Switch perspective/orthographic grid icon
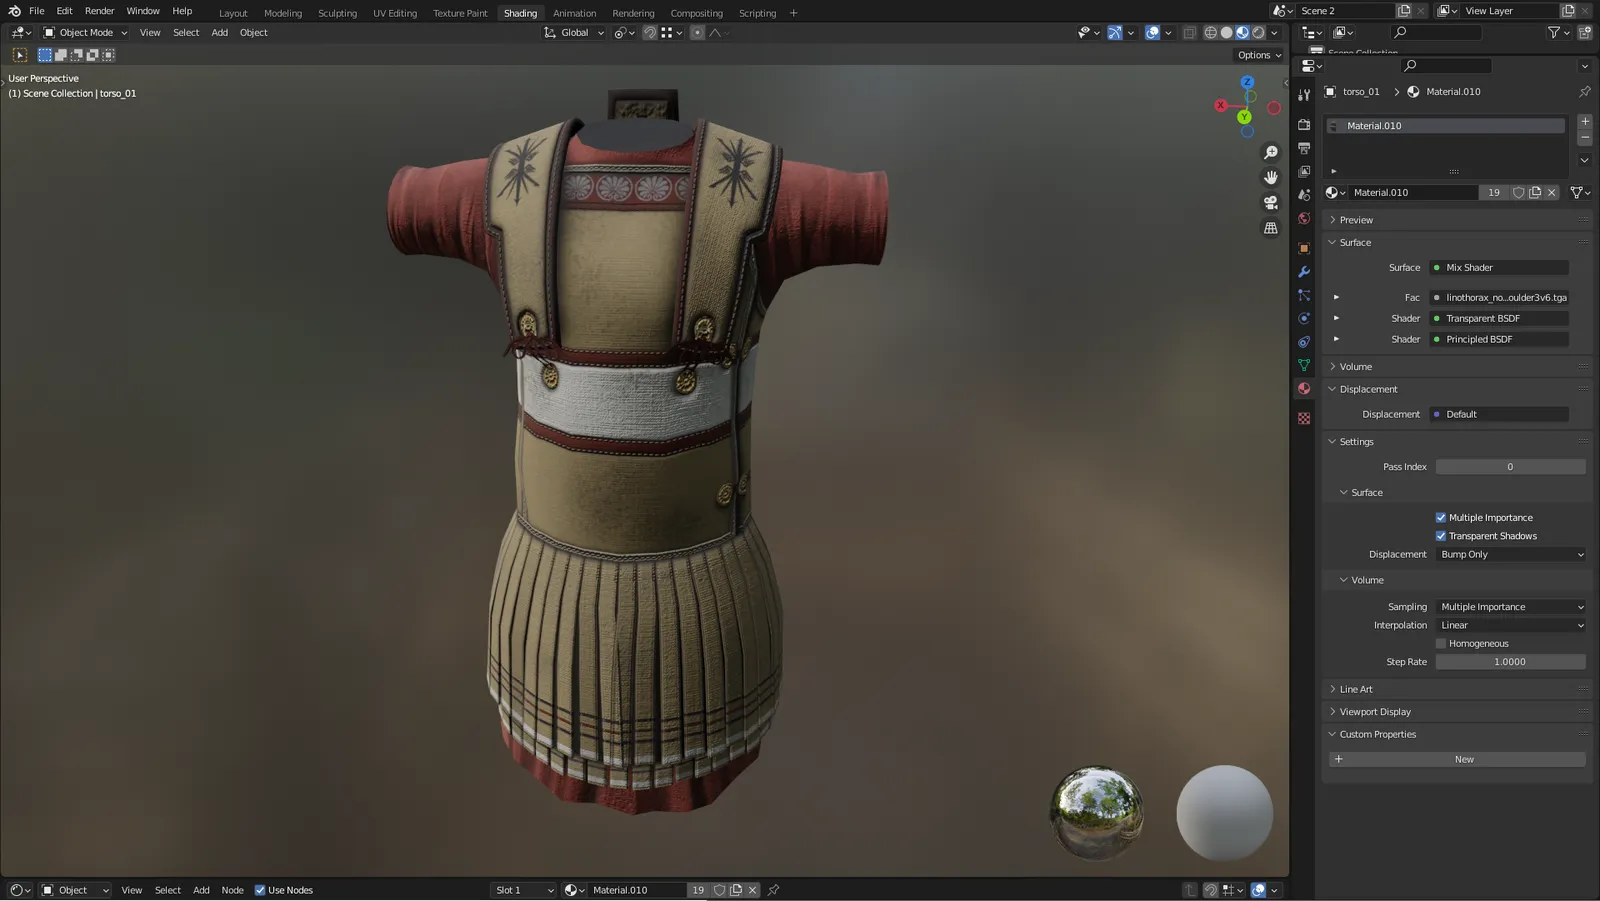Screen dimensions: 1600x901 (x=1271, y=228)
